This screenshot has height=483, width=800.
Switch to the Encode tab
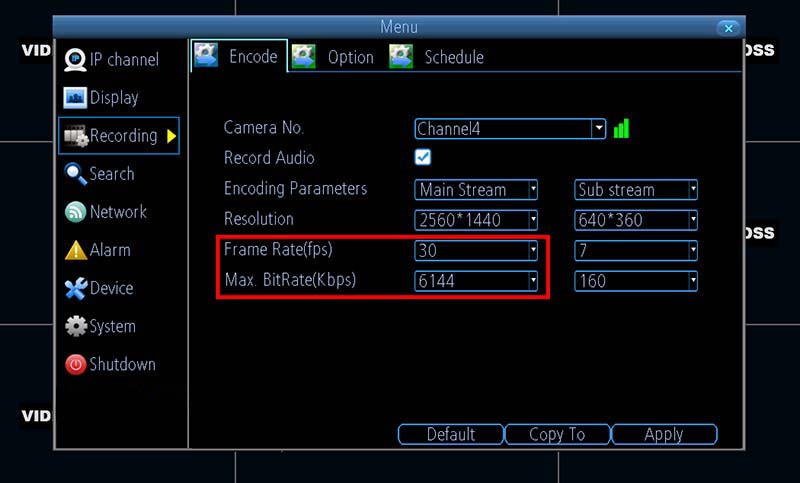pos(239,56)
